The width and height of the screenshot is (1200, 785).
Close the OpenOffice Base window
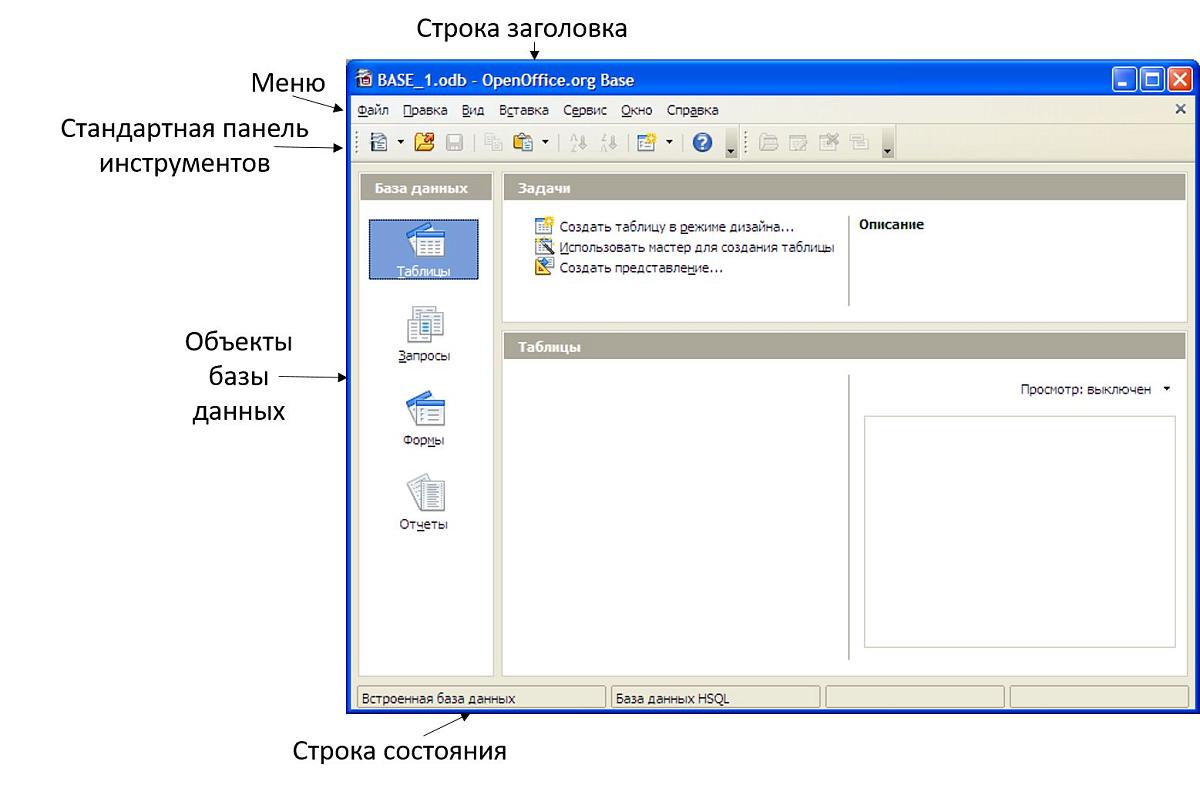coord(1180,80)
